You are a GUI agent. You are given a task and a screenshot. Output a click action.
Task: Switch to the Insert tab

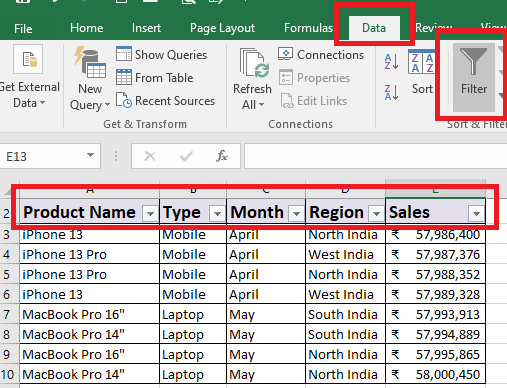[x=146, y=28]
